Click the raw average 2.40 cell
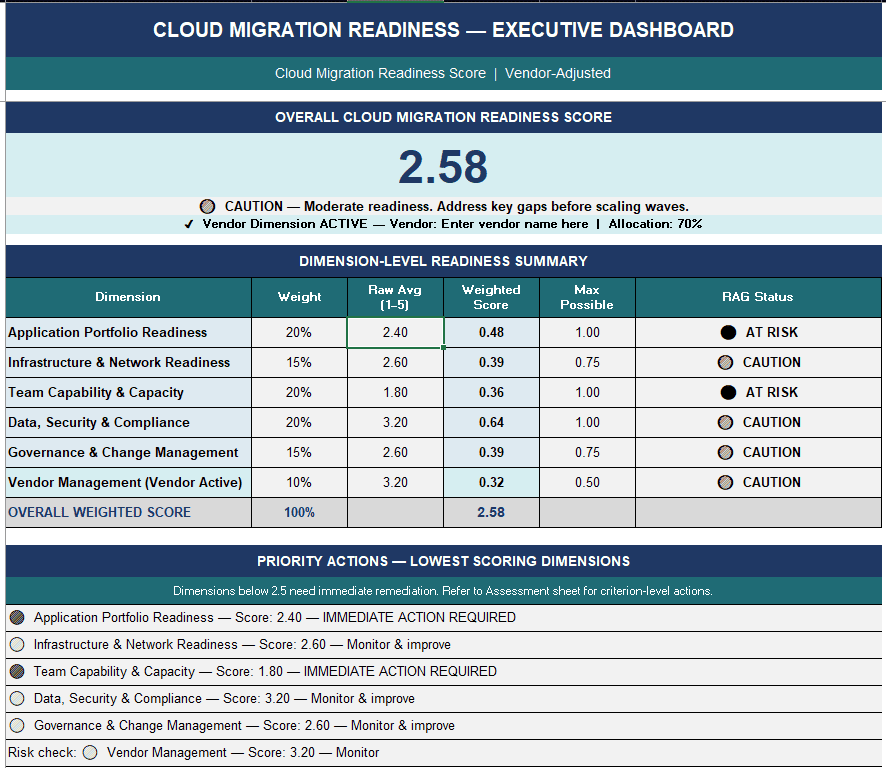The image size is (886, 768). click(x=395, y=332)
